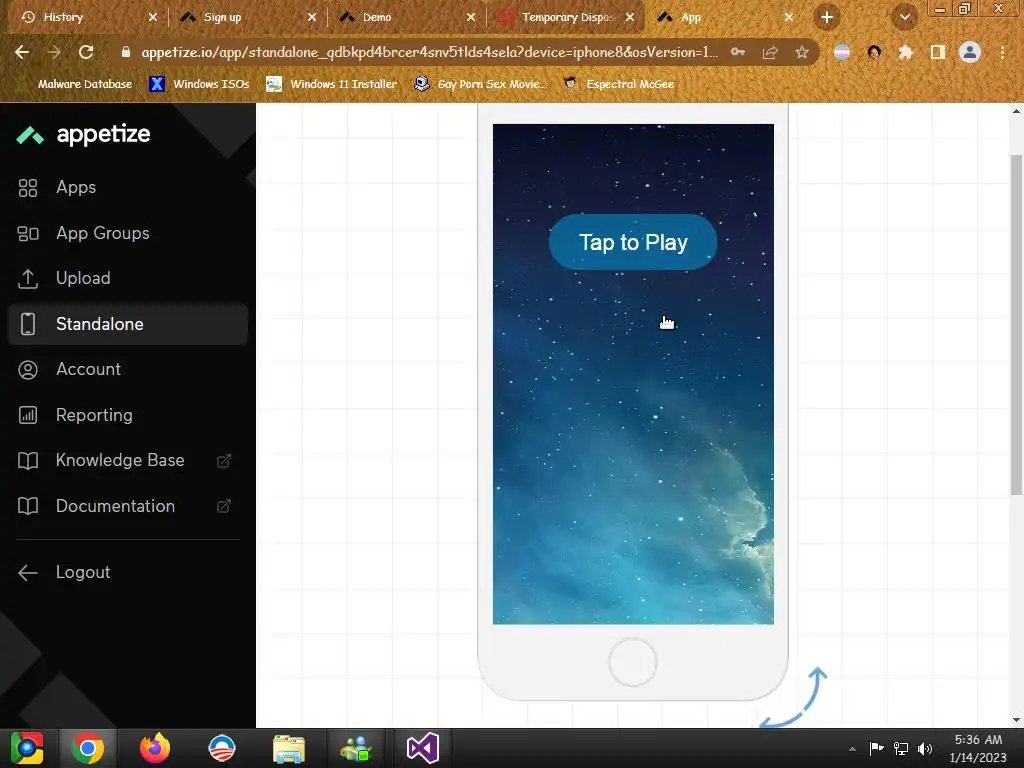Open the Reporting page

(128, 415)
